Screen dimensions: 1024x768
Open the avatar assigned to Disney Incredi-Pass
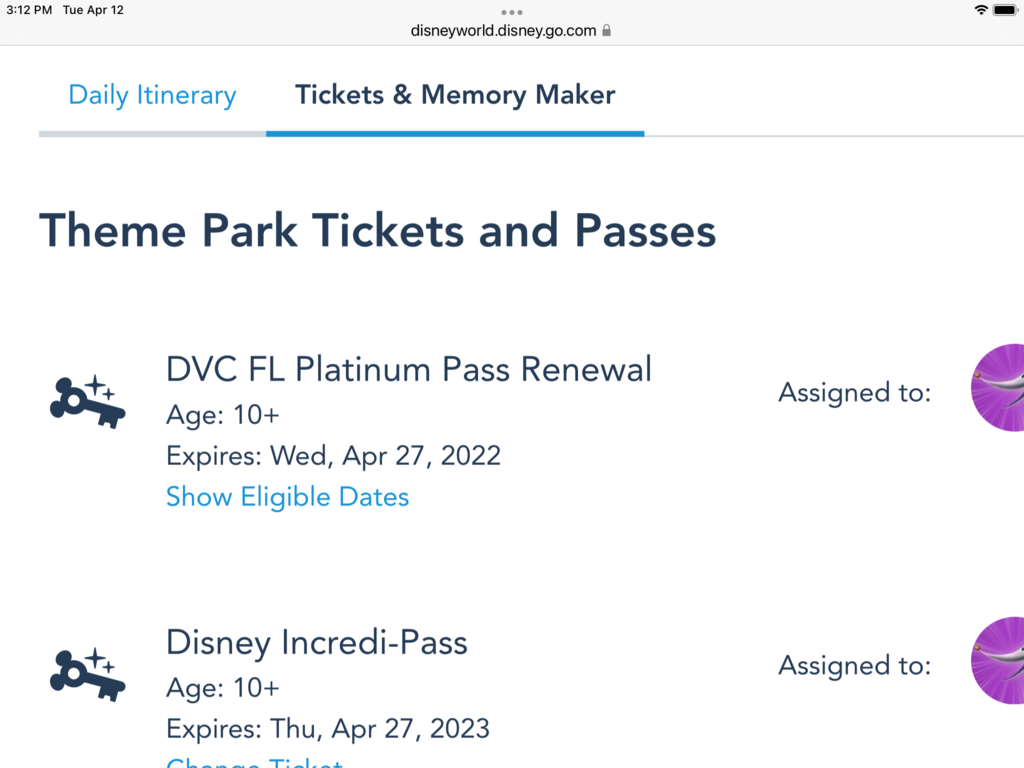tap(1005, 661)
